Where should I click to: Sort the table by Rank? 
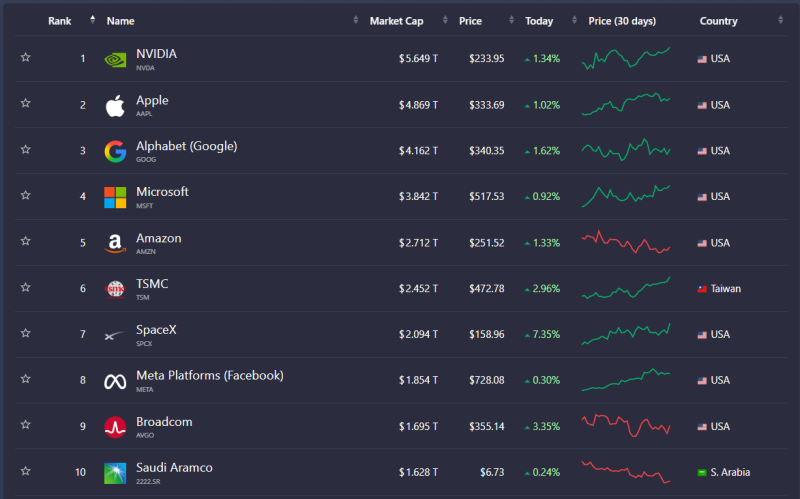pyautogui.click(x=92, y=20)
